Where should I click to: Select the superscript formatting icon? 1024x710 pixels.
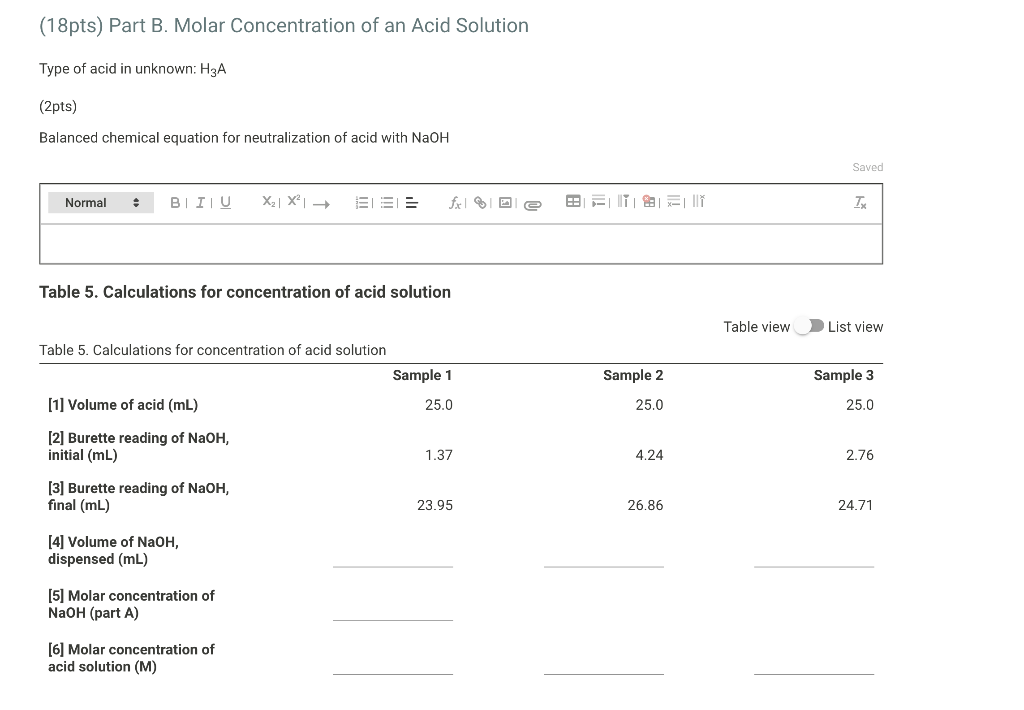click(292, 201)
